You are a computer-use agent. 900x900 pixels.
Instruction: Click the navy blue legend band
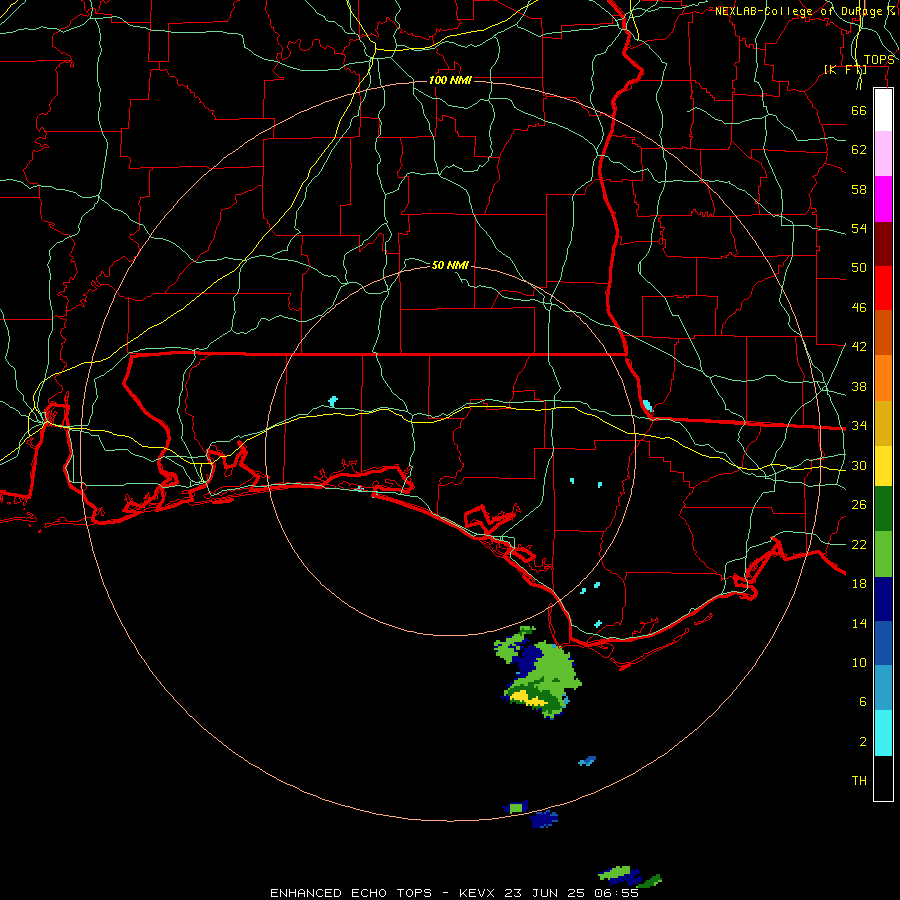coord(883,599)
